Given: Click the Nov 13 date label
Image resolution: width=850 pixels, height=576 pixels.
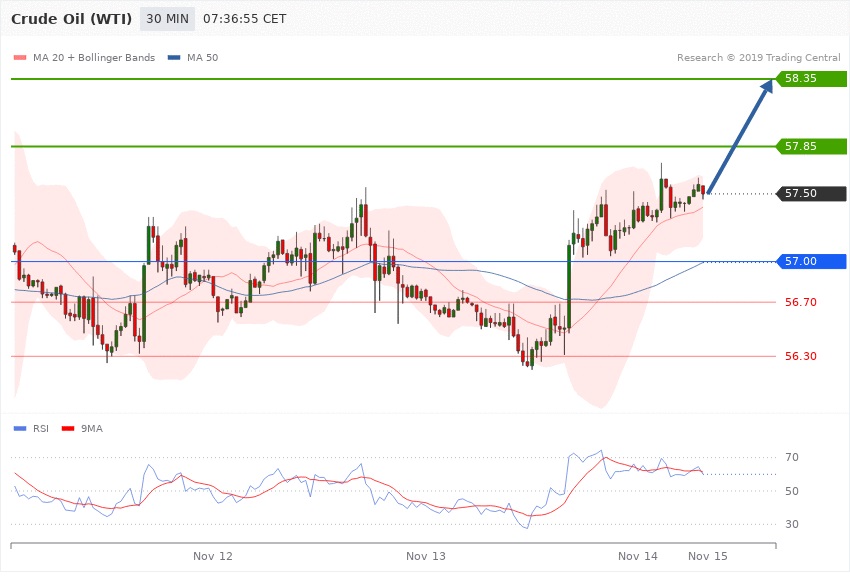Looking at the screenshot, I should tap(426, 555).
